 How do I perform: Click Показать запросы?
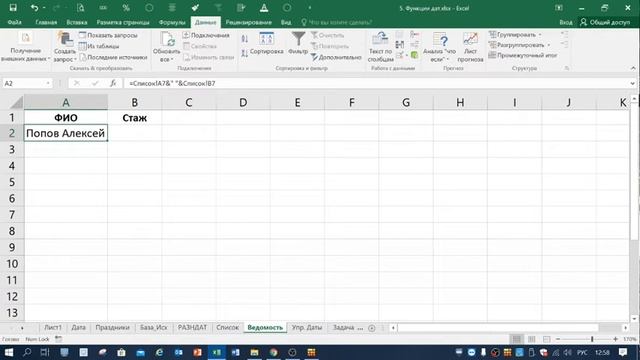coord(109,36)
